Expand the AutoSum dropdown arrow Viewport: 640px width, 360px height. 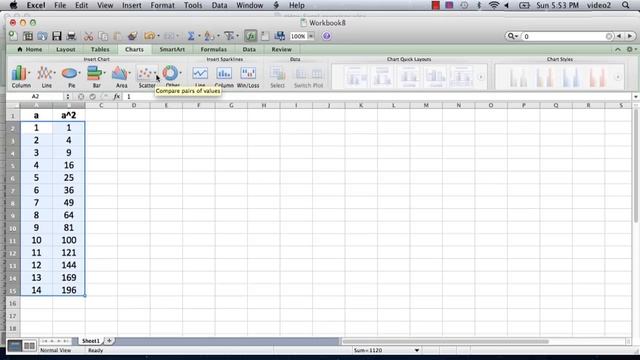[199, 36]
